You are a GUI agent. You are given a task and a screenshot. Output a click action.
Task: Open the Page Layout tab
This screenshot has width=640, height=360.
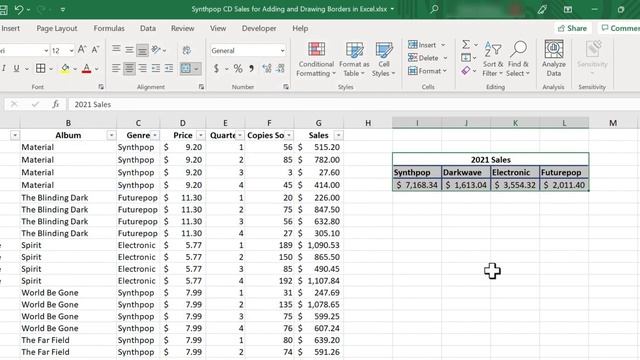coord(57,28)
